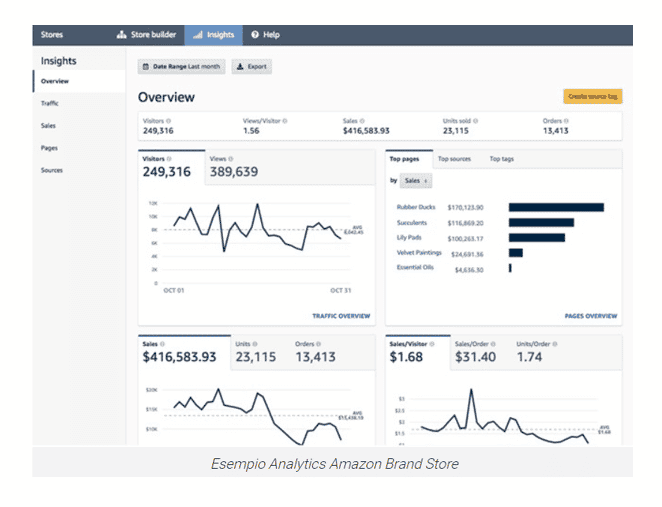Image resolution: width=662 pixels, height=507 pixels.
Task: Open the Traffic Overview link
Action: 341,316
